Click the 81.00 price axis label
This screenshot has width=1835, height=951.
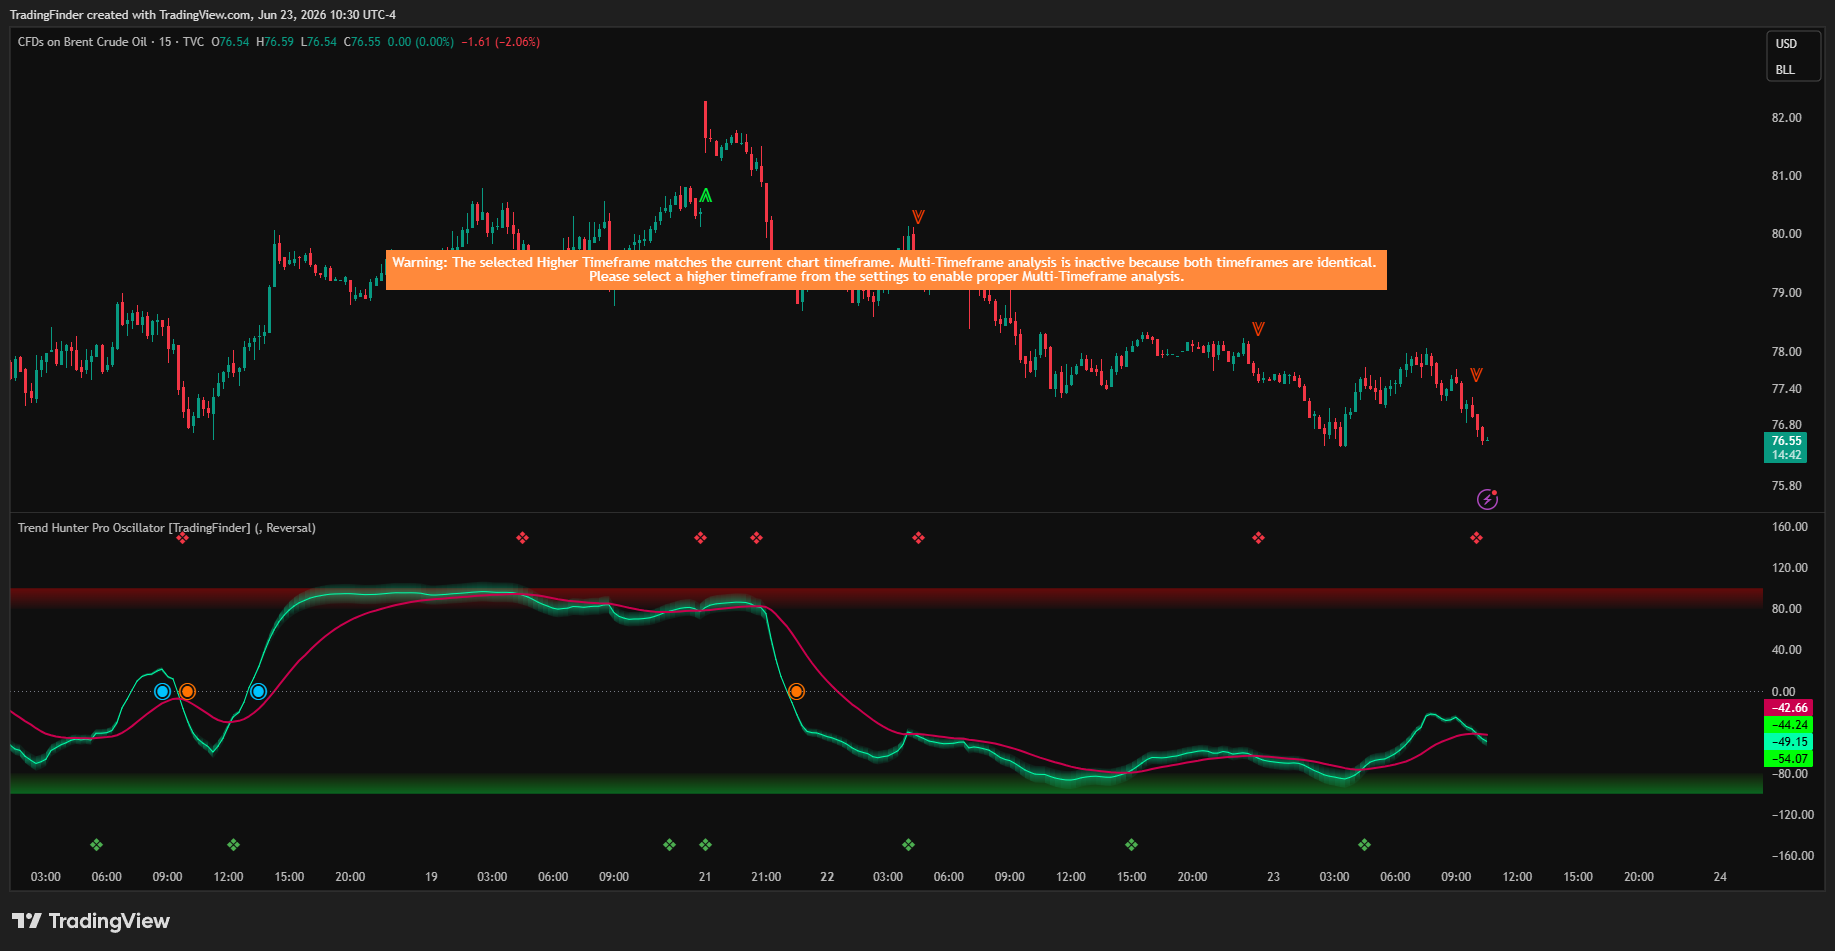(1786, 176)
